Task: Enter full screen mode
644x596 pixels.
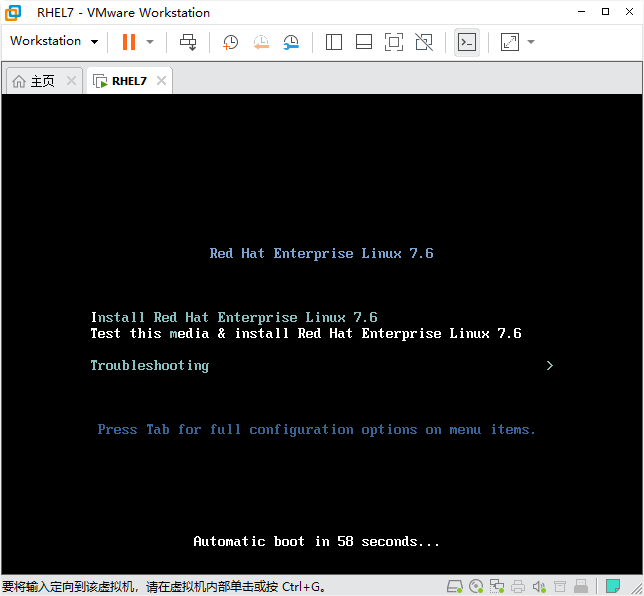Action: point(393,42)
